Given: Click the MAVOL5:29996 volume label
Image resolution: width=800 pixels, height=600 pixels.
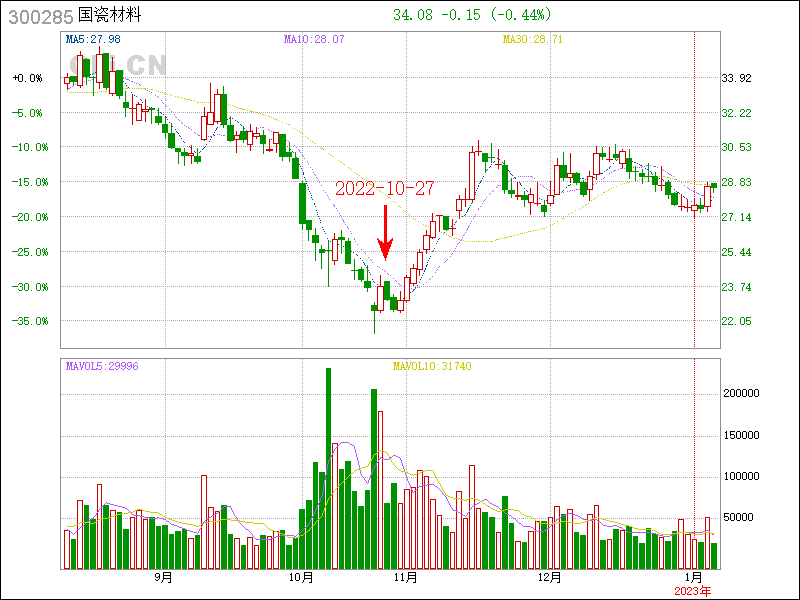Looking at the screenshot, I should (102, 366).
